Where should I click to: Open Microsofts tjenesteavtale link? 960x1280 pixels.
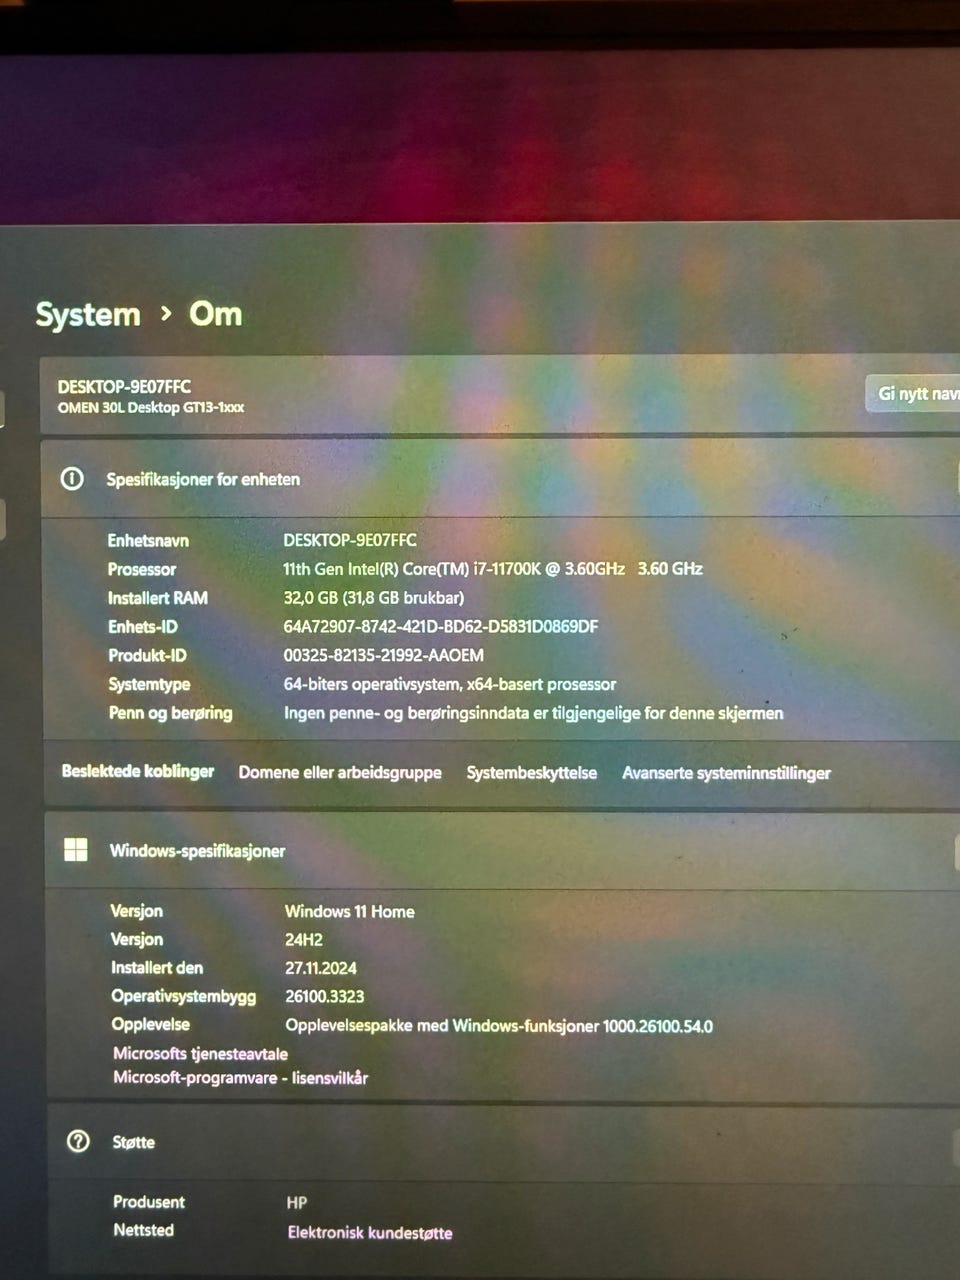point(200,1053)
